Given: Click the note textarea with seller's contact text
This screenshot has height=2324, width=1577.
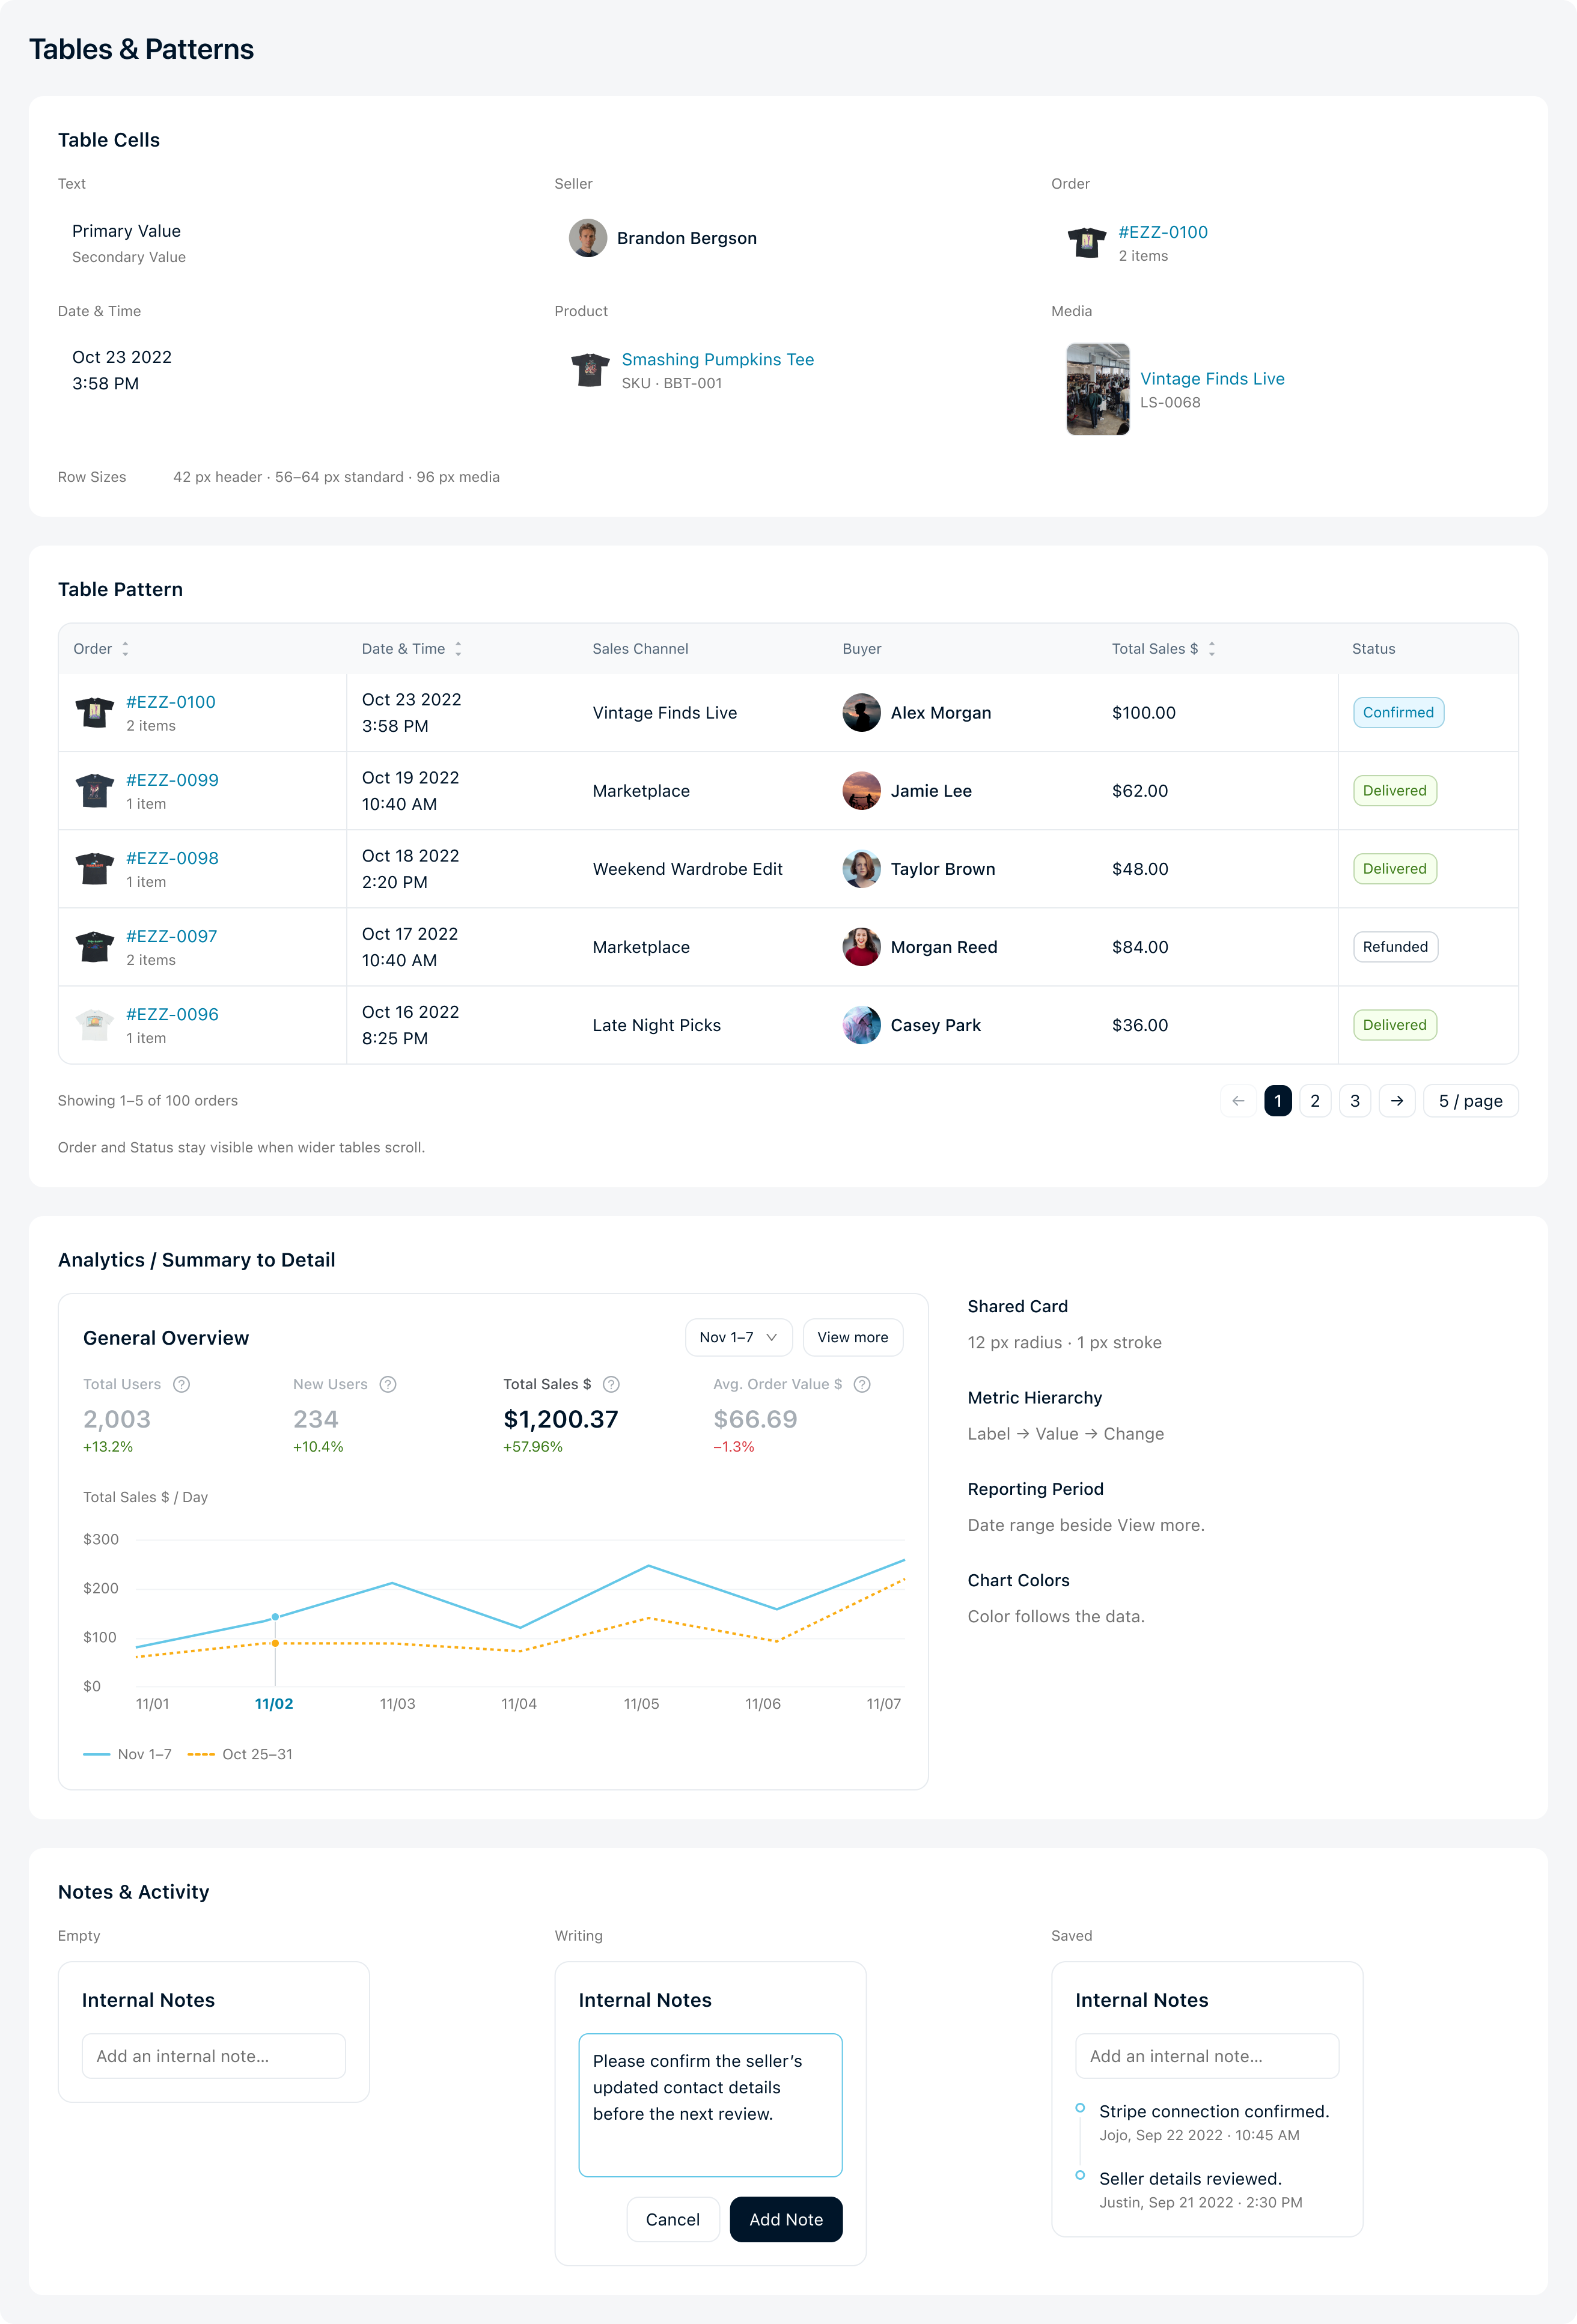Looking at the screenshot, I should pos(711,2105).
